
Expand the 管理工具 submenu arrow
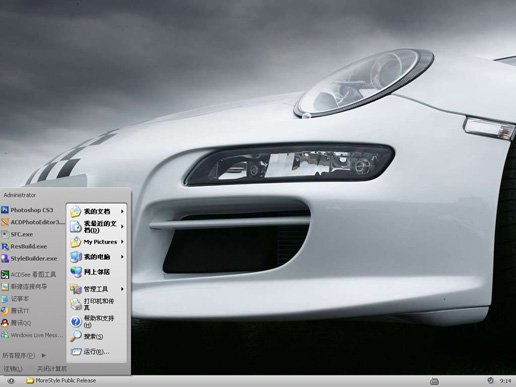tap(122, 289)
